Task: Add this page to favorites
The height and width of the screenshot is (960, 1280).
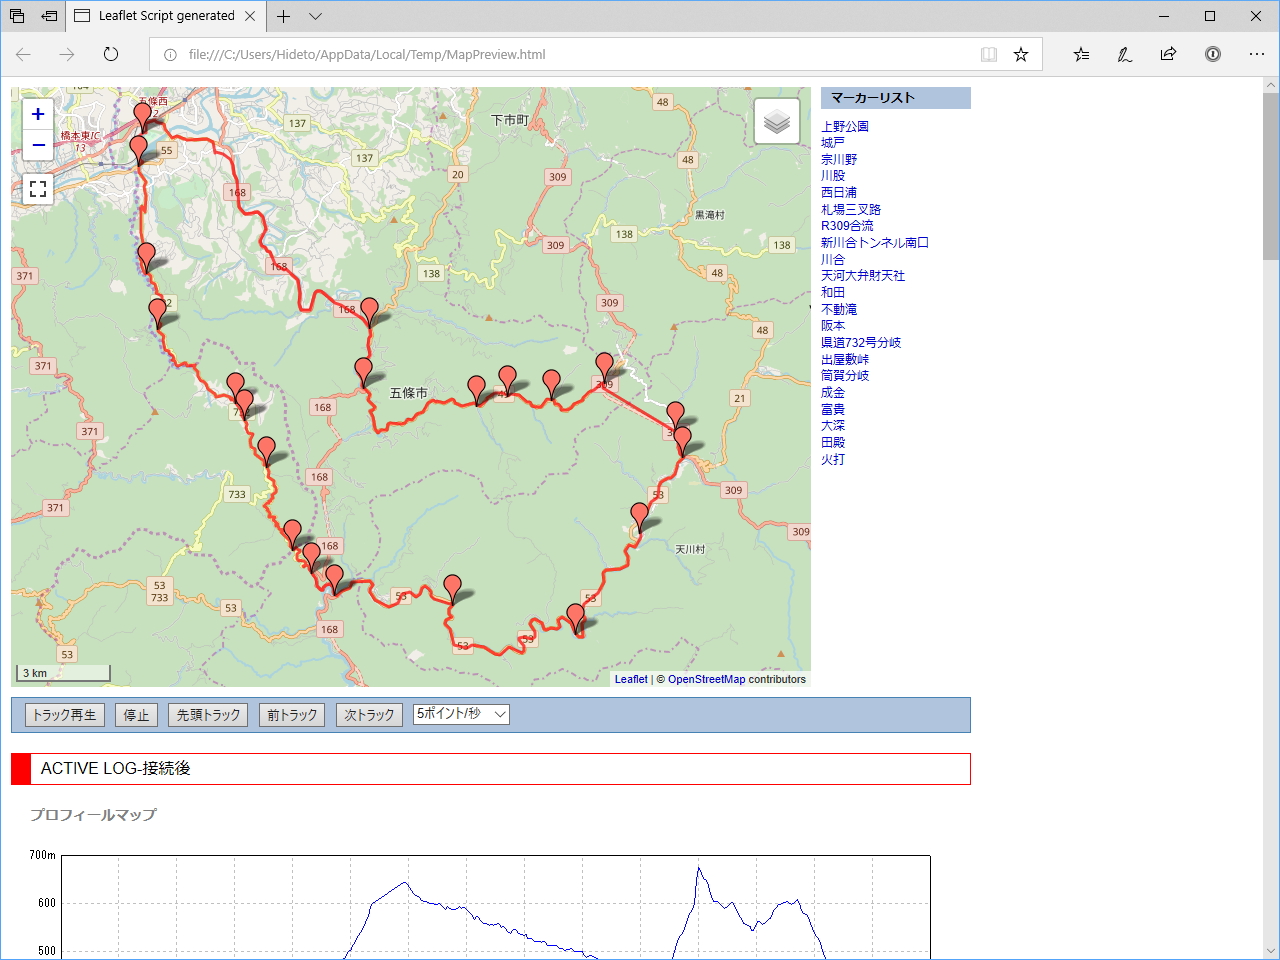Action: 1021,54
